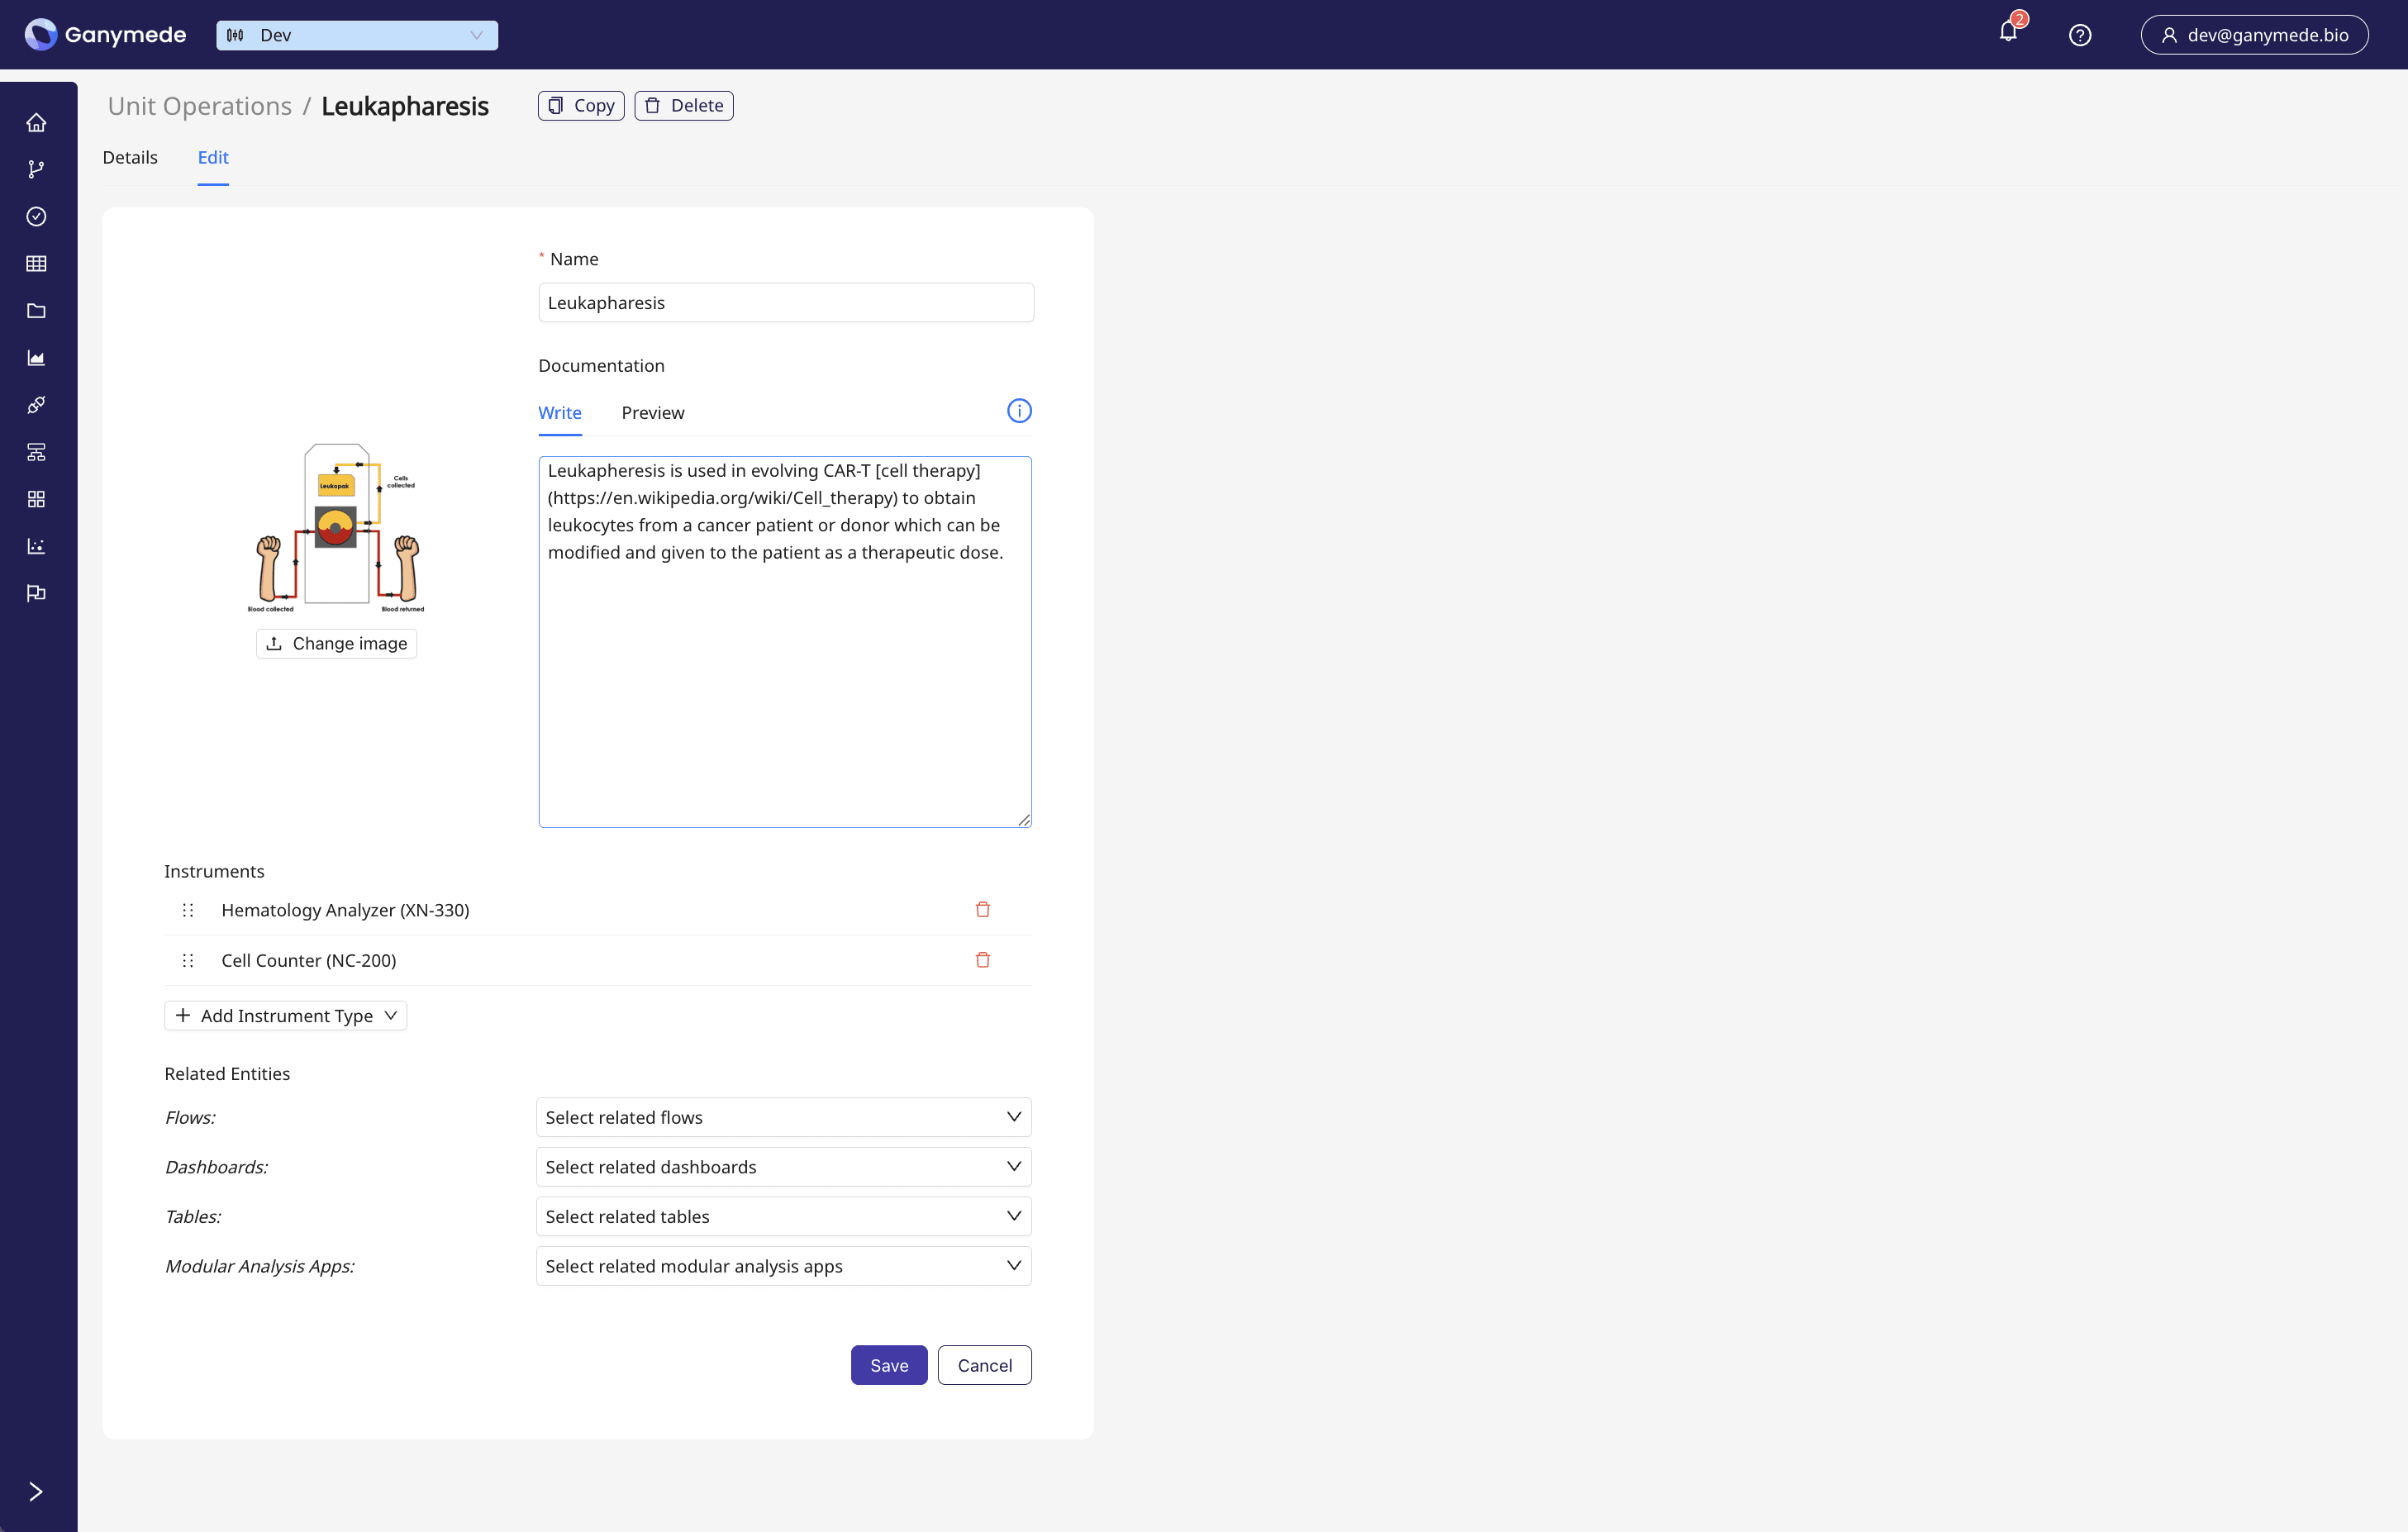Delete the Hematology Analyzer instrument row
Viewport: 2408px width, 1532px height.
[982, 909]
